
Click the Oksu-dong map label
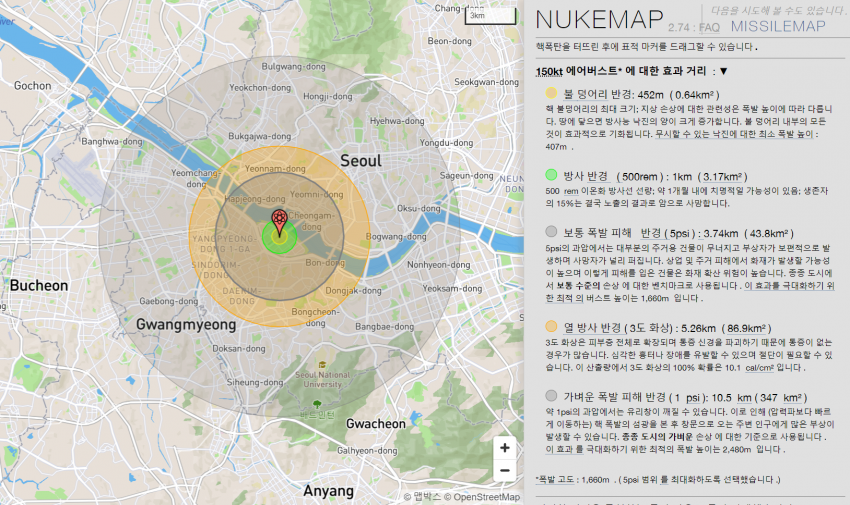point(419,209)
